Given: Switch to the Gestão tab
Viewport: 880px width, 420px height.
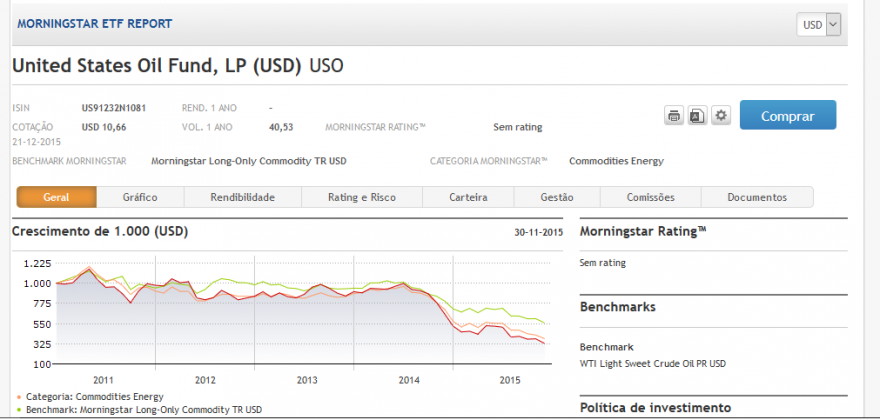Looking at the screenshot, I should pos(557,197).
